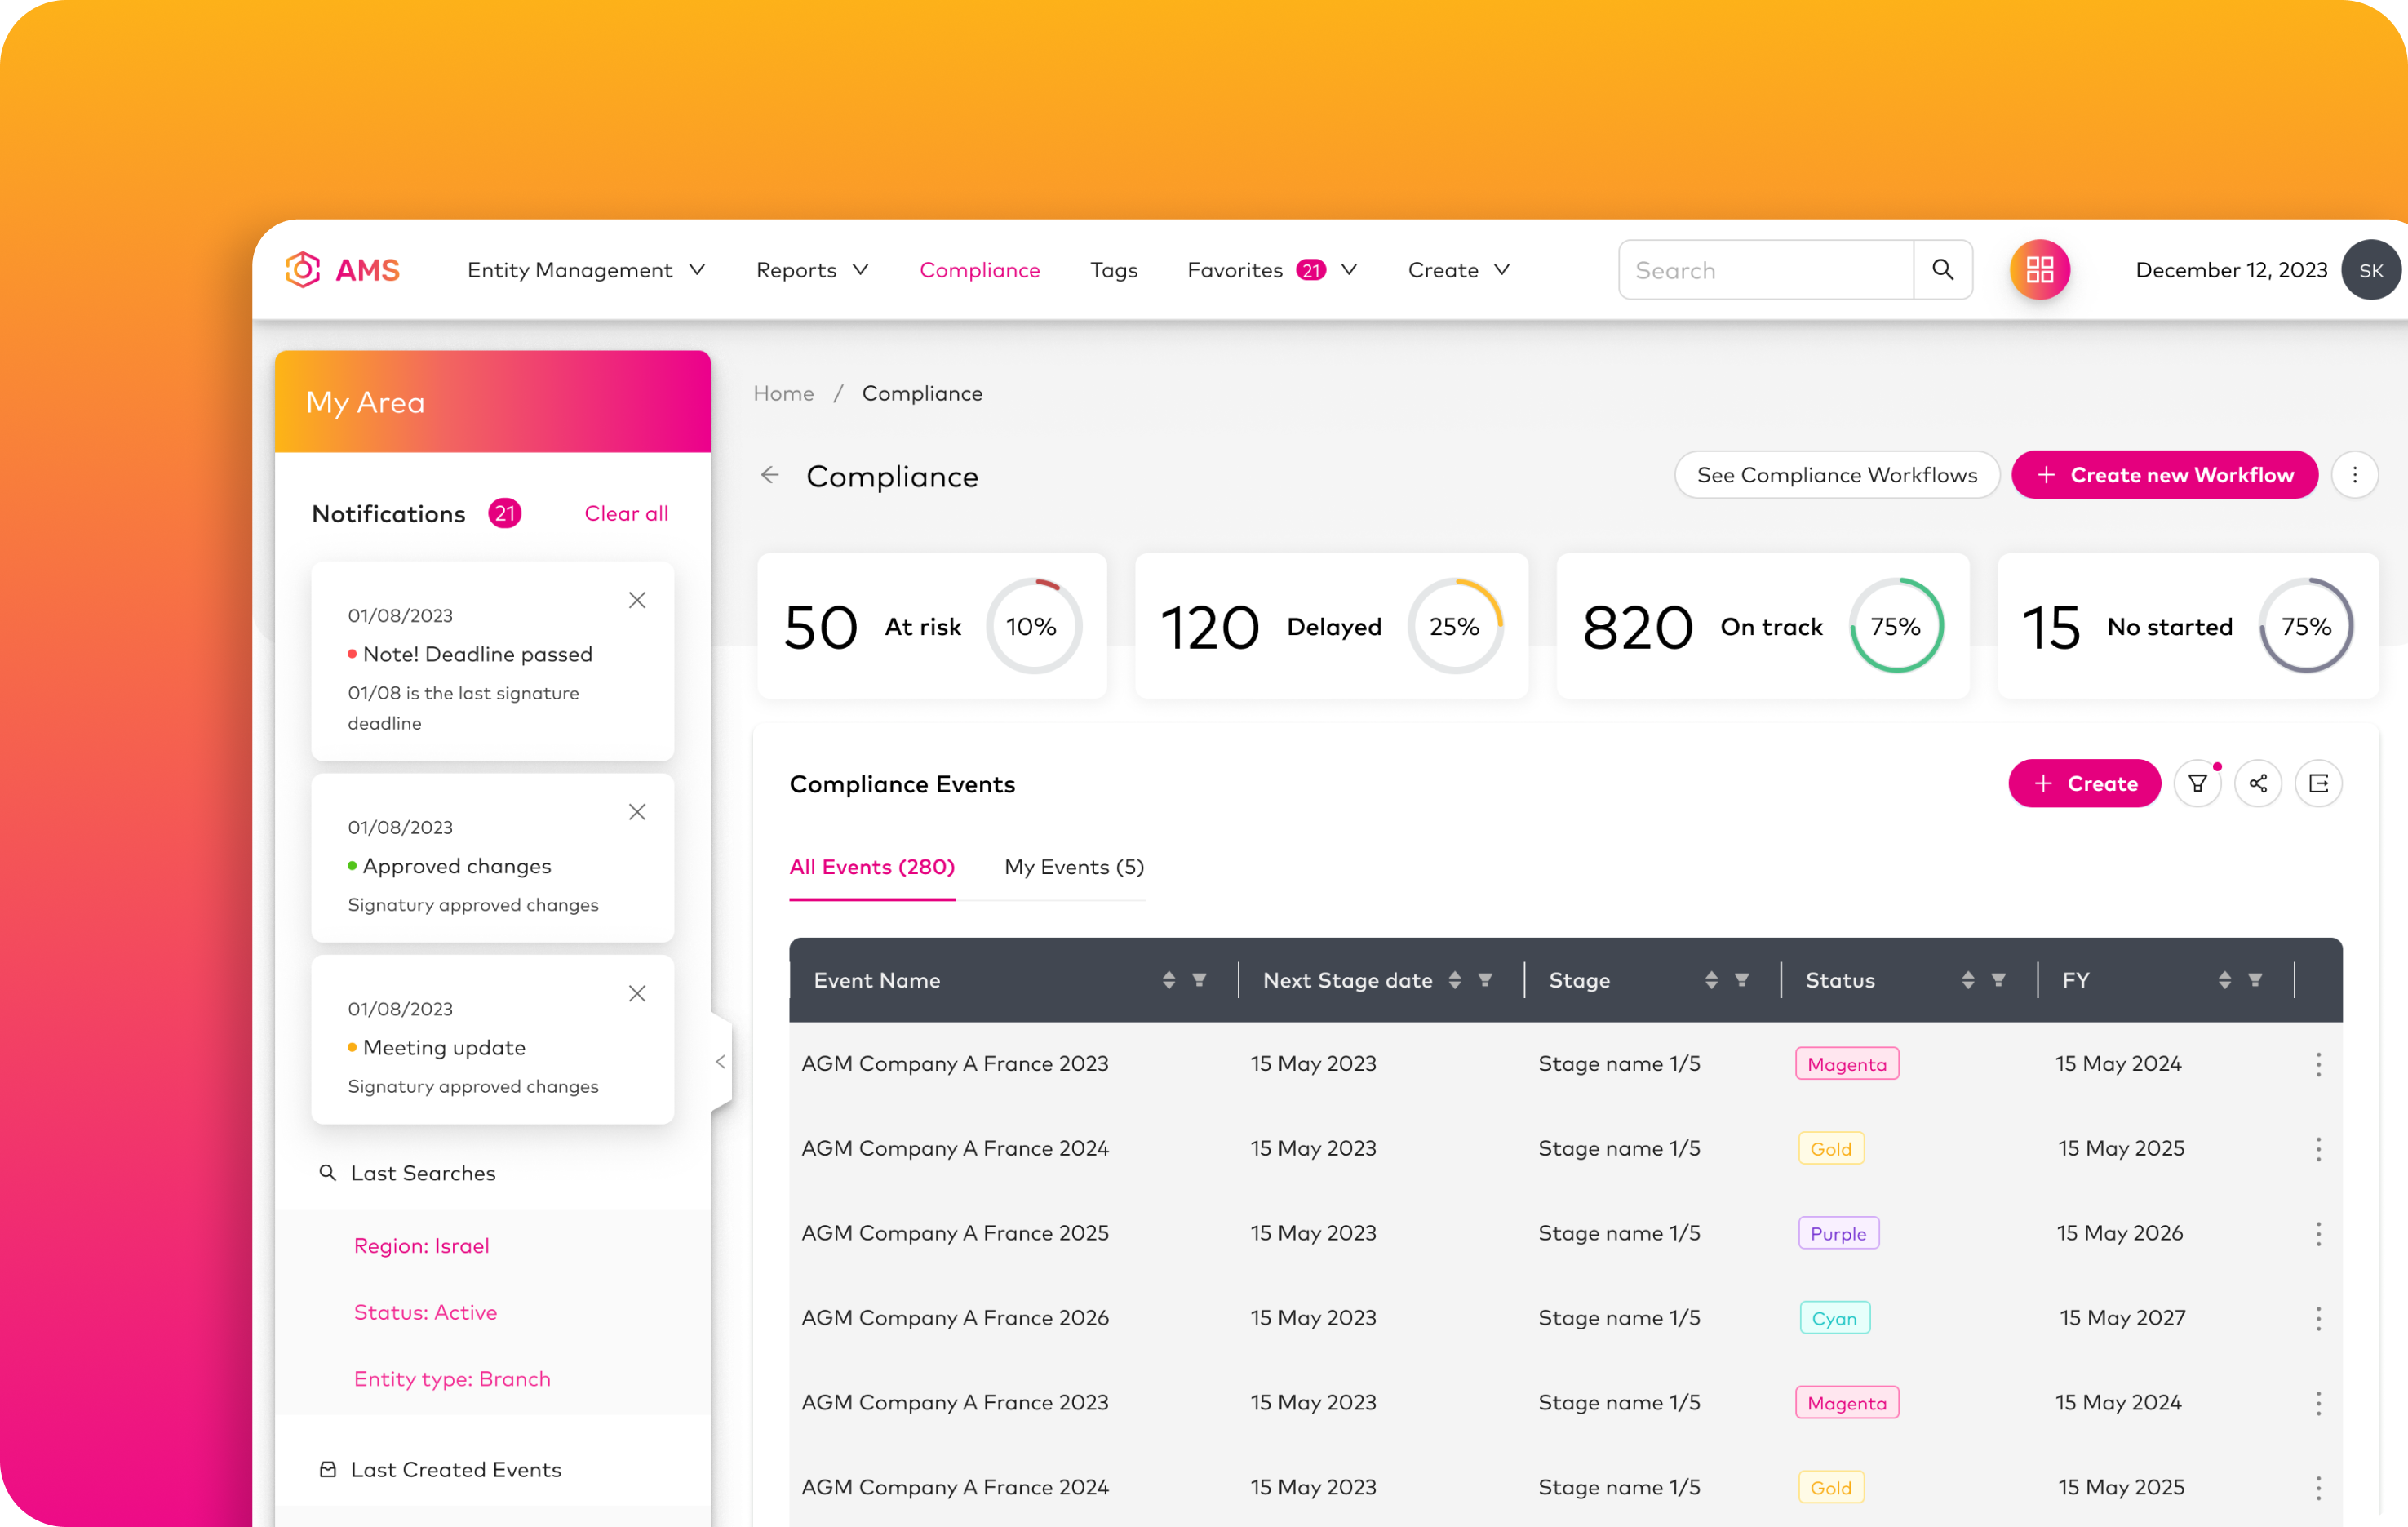2408x1527 pixels.
Task: Open the apps grid icon
Action: 2039,270
